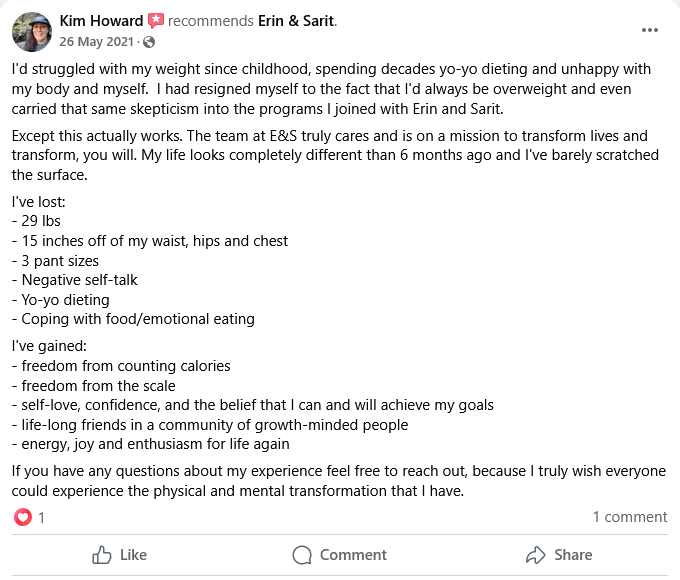Click the "I've lost:" list heading
This screenshot has width=680, height=580.
pyautogui.click(x=39, y=202)
